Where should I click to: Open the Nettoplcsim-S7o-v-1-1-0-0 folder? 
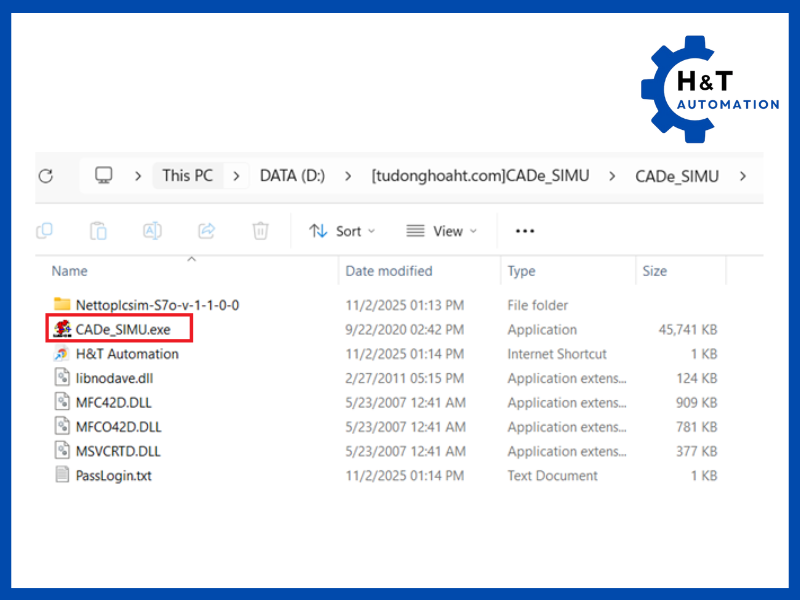click(157, 305)
